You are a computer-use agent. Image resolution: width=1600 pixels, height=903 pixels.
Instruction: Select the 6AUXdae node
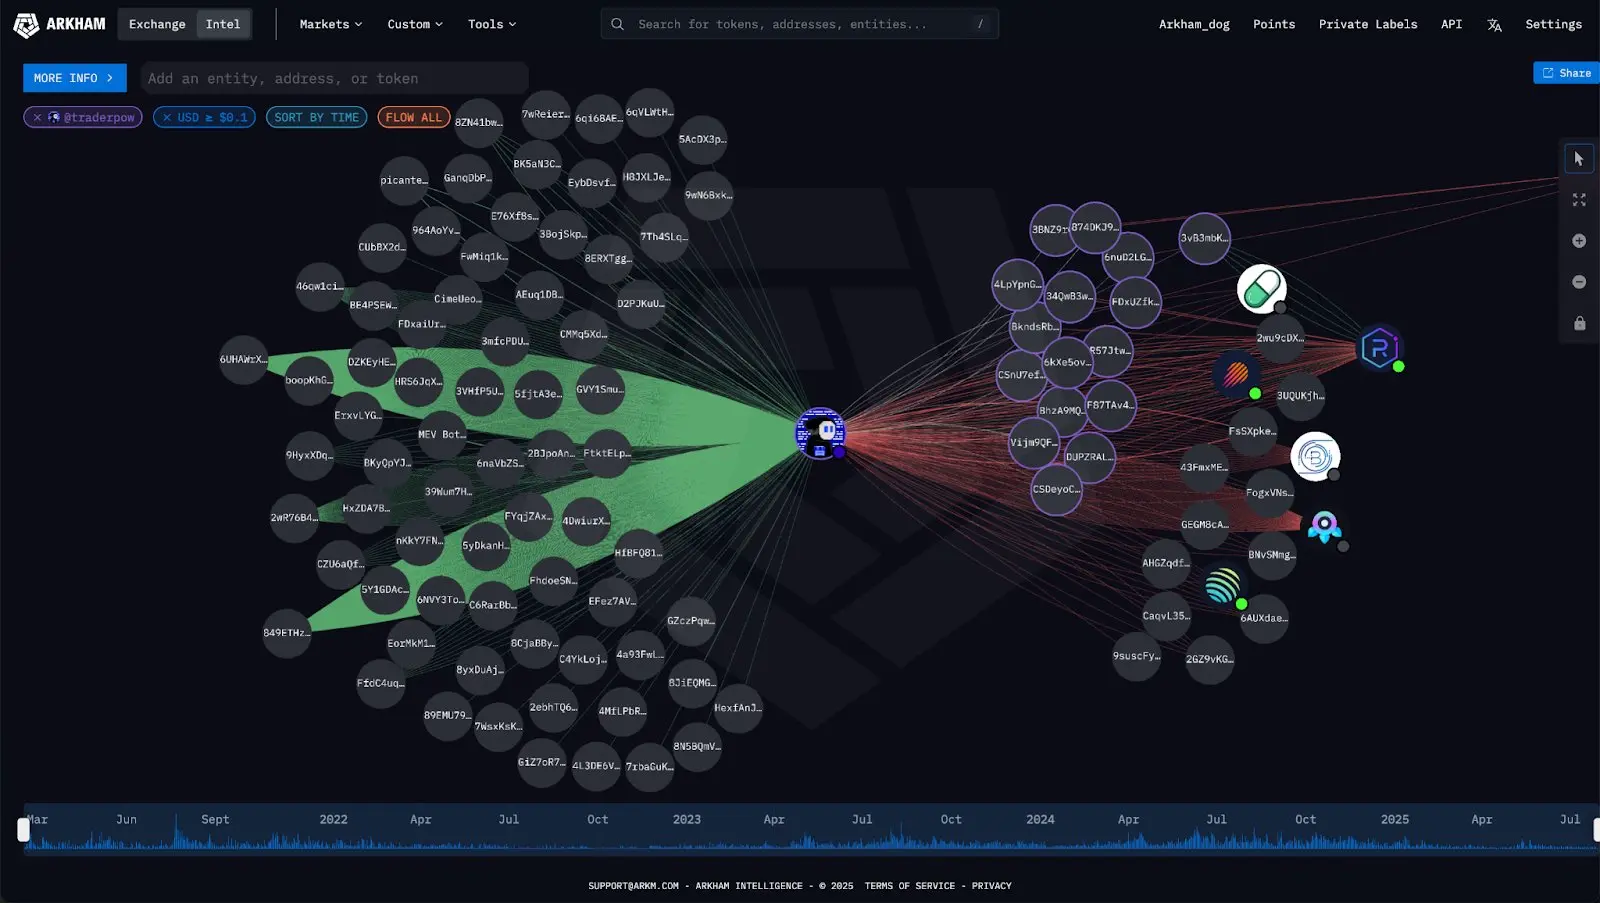click(x=1264, y=619)
